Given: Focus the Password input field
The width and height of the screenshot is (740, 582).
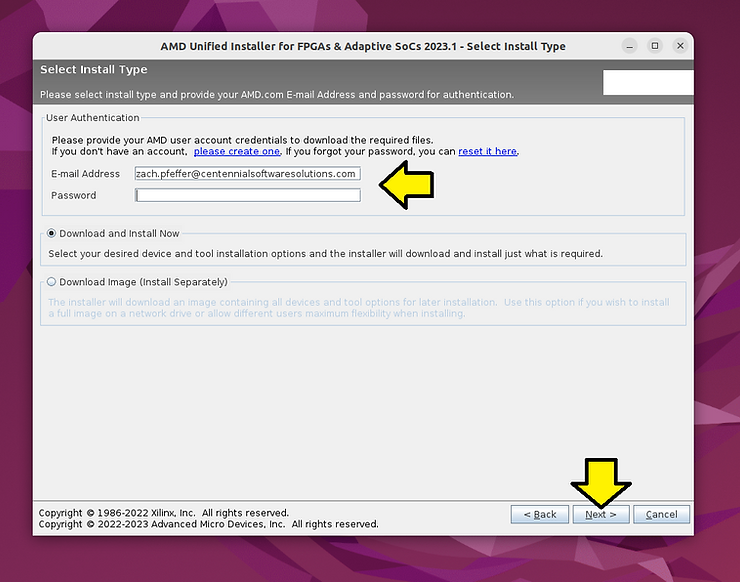Looking at the screenshot, I should tap(247, 195).
